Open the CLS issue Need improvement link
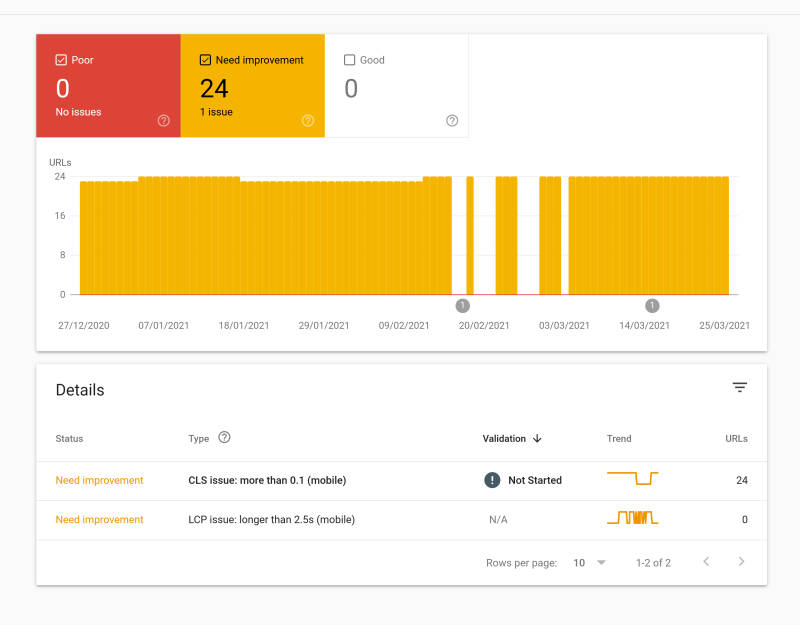Image resolution: width=800 pixels, height=625 pixels. 99,480
